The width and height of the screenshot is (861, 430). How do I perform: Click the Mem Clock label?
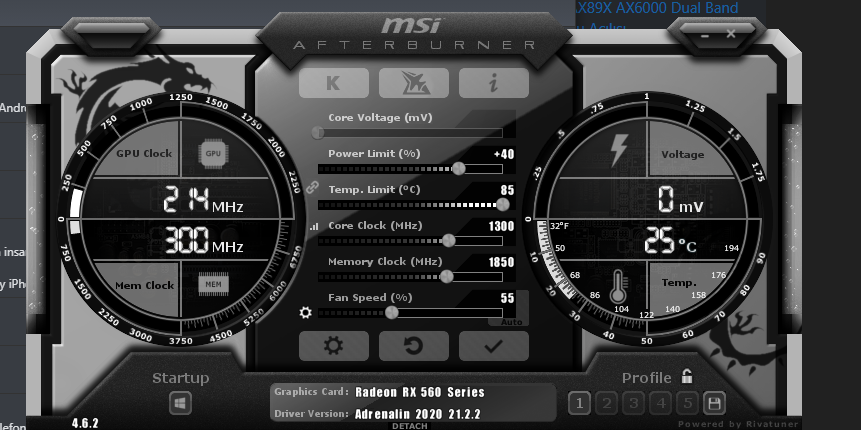144,286
